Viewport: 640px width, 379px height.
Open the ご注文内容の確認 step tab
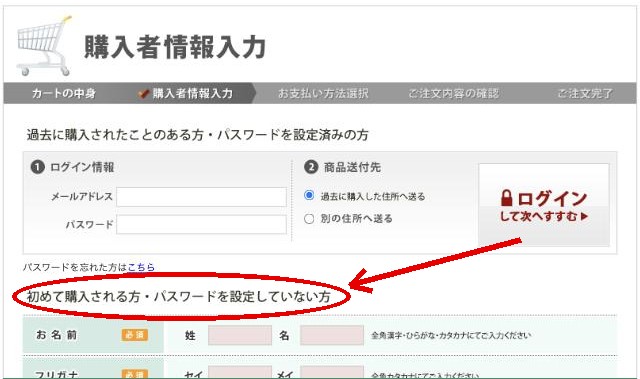coord(453,93)
